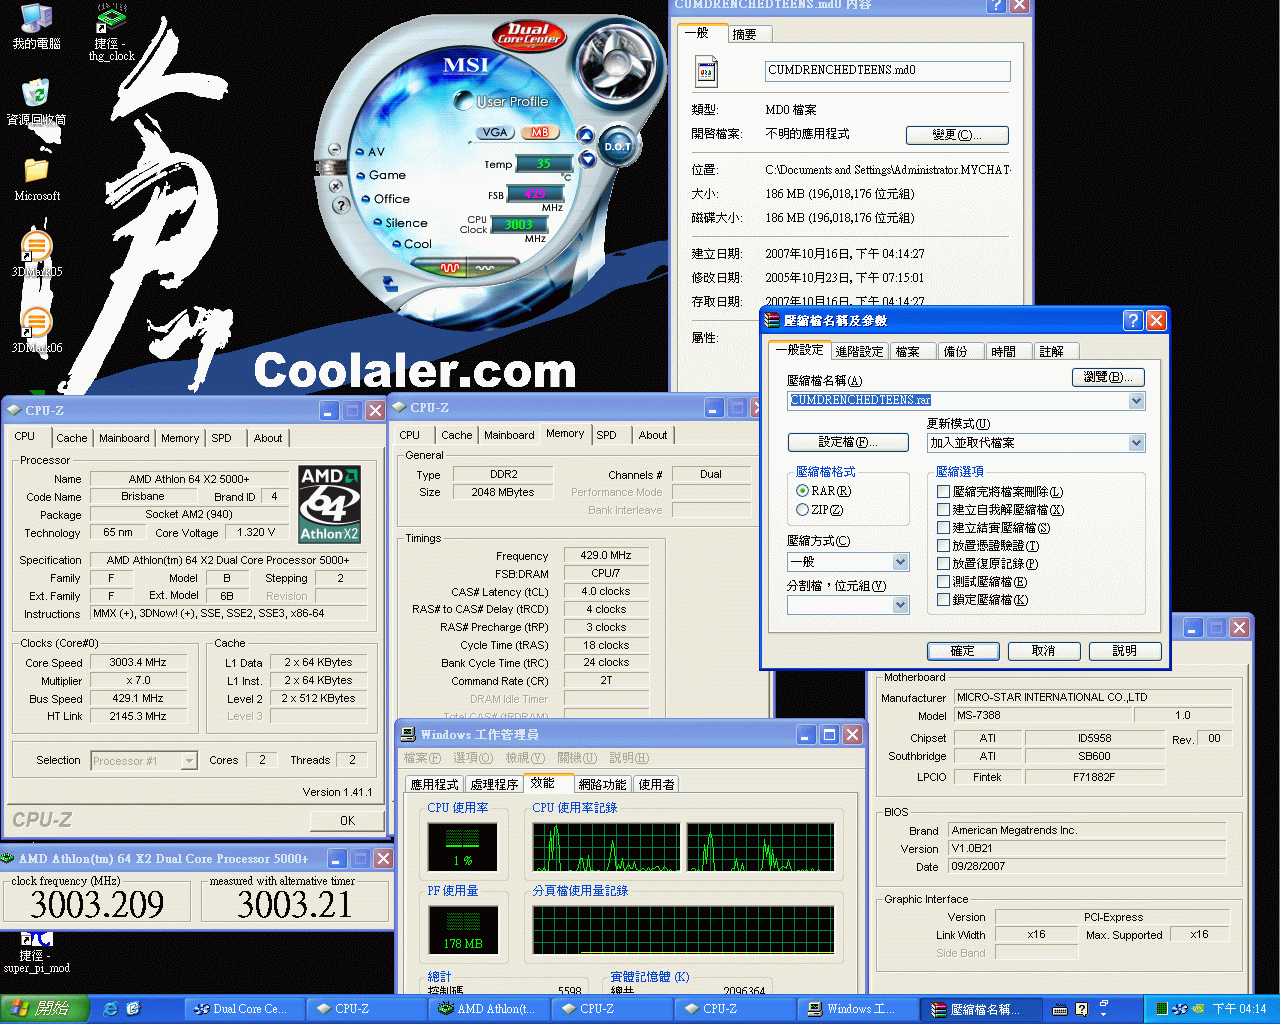Enable create solid archive checkbox
Image resolution: width=1280 pixels, height=1024 pixels.
[943, 528]
